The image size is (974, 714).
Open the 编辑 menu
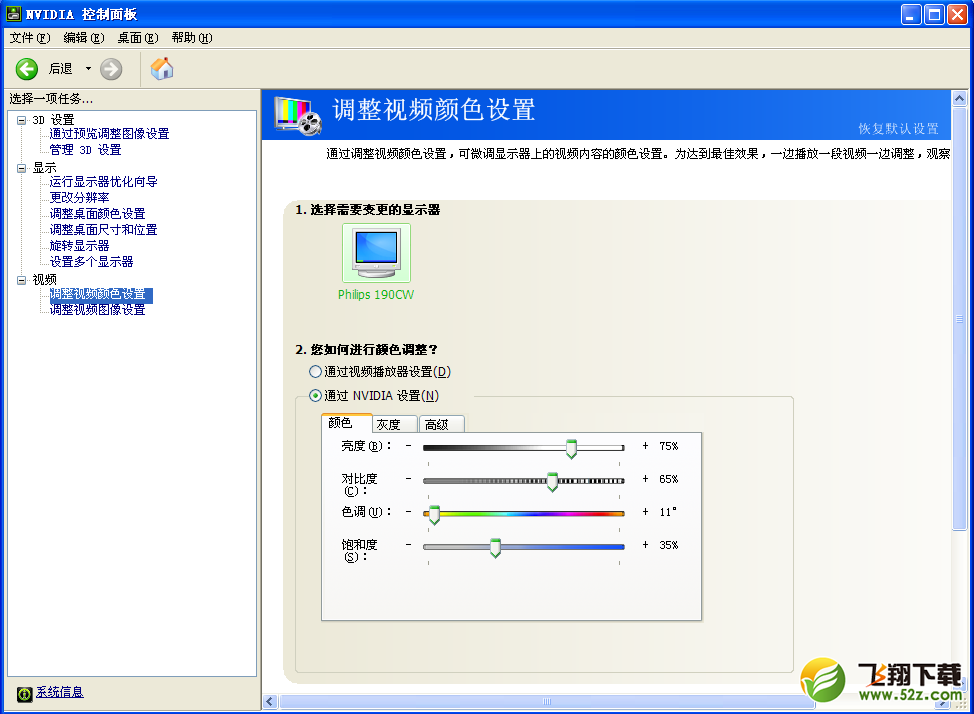pyautogui.click(x=84, y=38)
